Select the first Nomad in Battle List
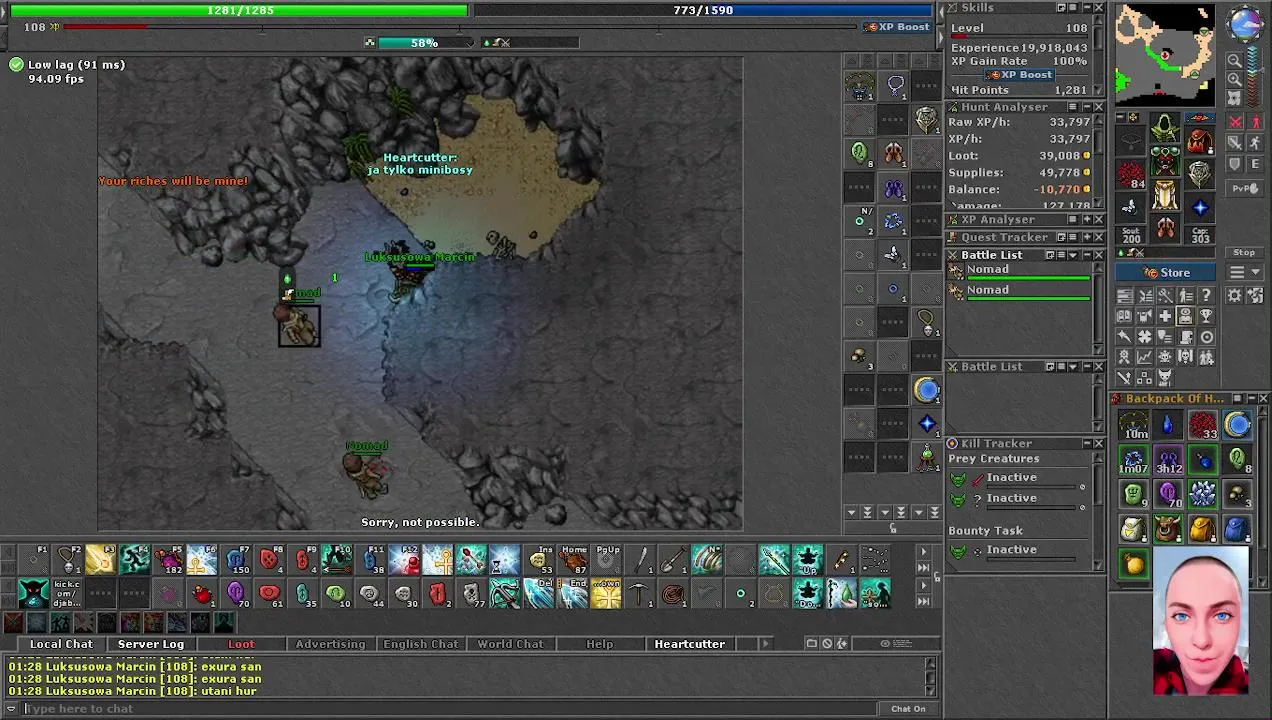 [x=1019, y=271]
